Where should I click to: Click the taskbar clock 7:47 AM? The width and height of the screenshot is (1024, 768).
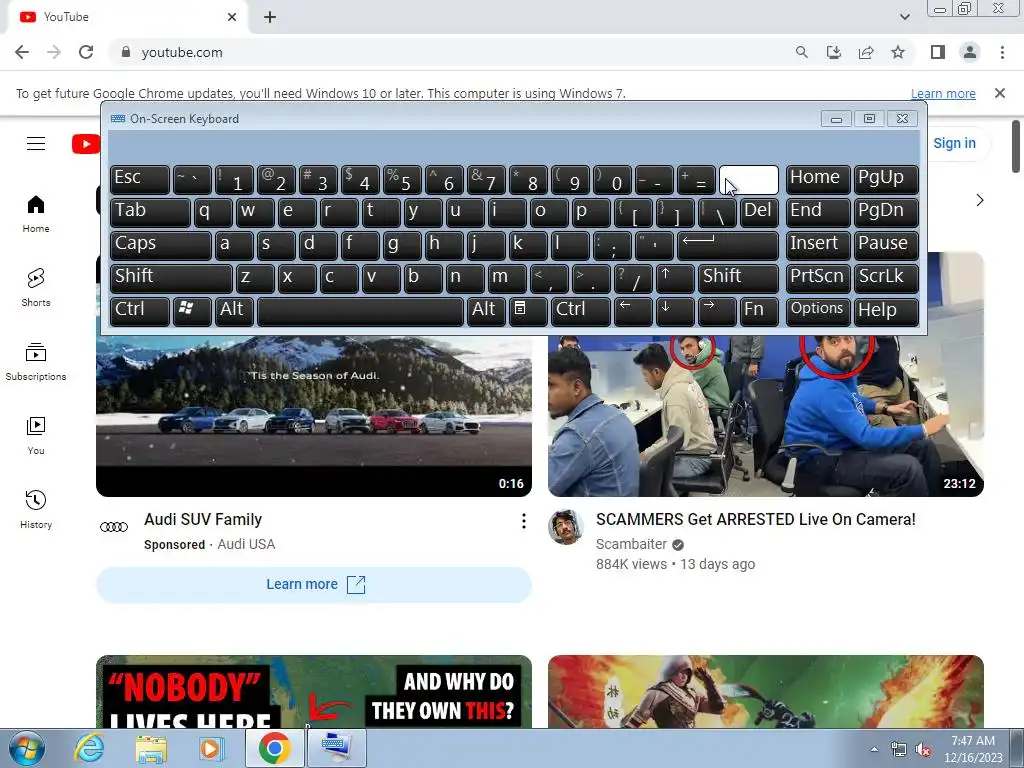tap(973, 749)
